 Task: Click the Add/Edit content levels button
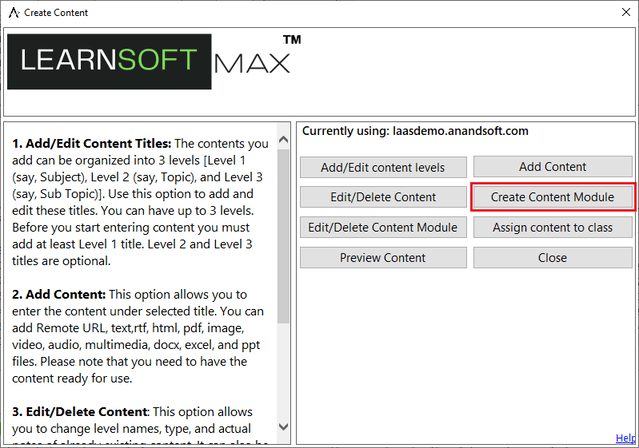382,167
